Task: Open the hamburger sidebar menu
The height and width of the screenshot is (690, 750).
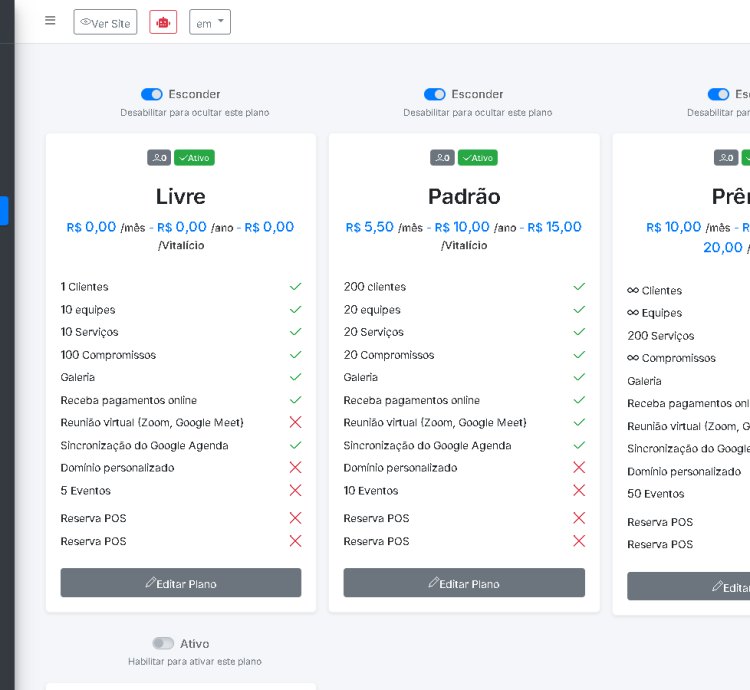Action: 50,21
